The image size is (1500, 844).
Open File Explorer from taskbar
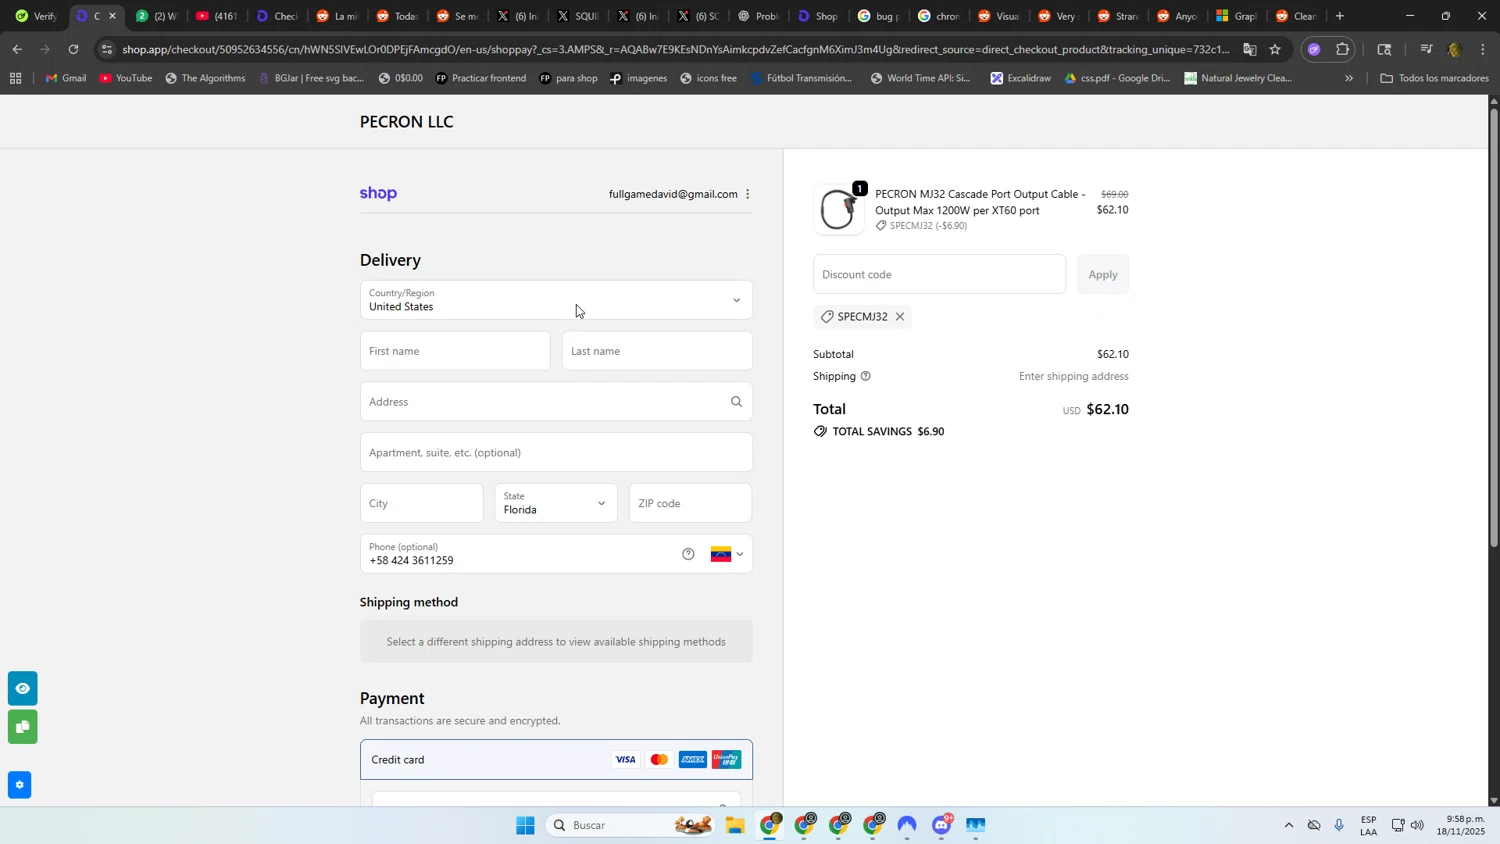(735, 826)
